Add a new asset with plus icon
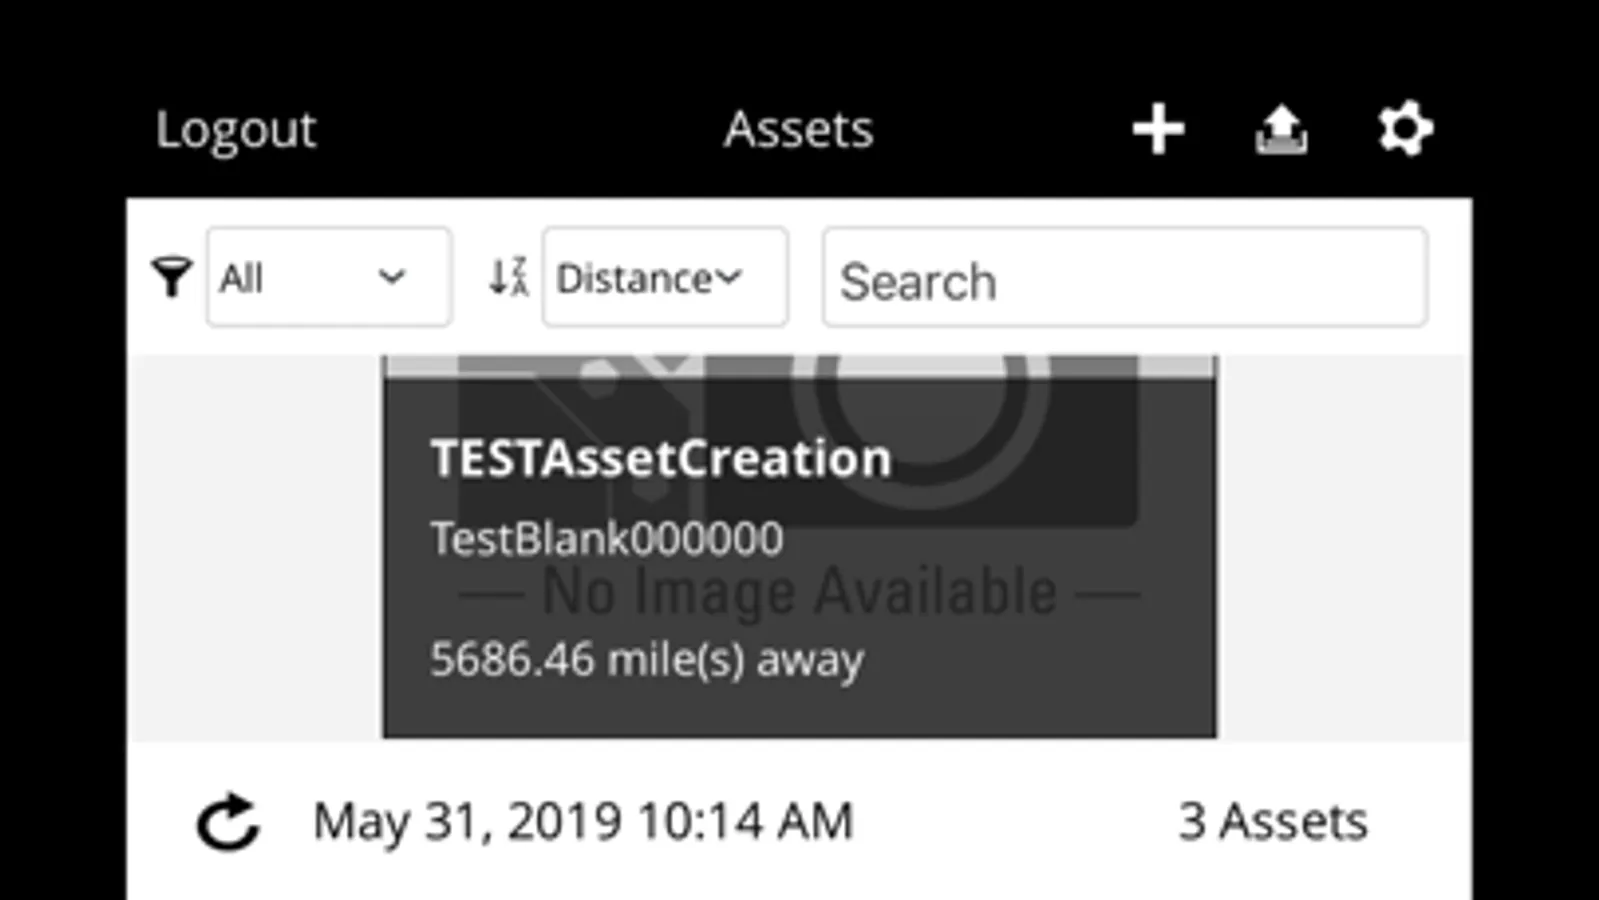The image size is (1599, 900). pos(1158,130)
